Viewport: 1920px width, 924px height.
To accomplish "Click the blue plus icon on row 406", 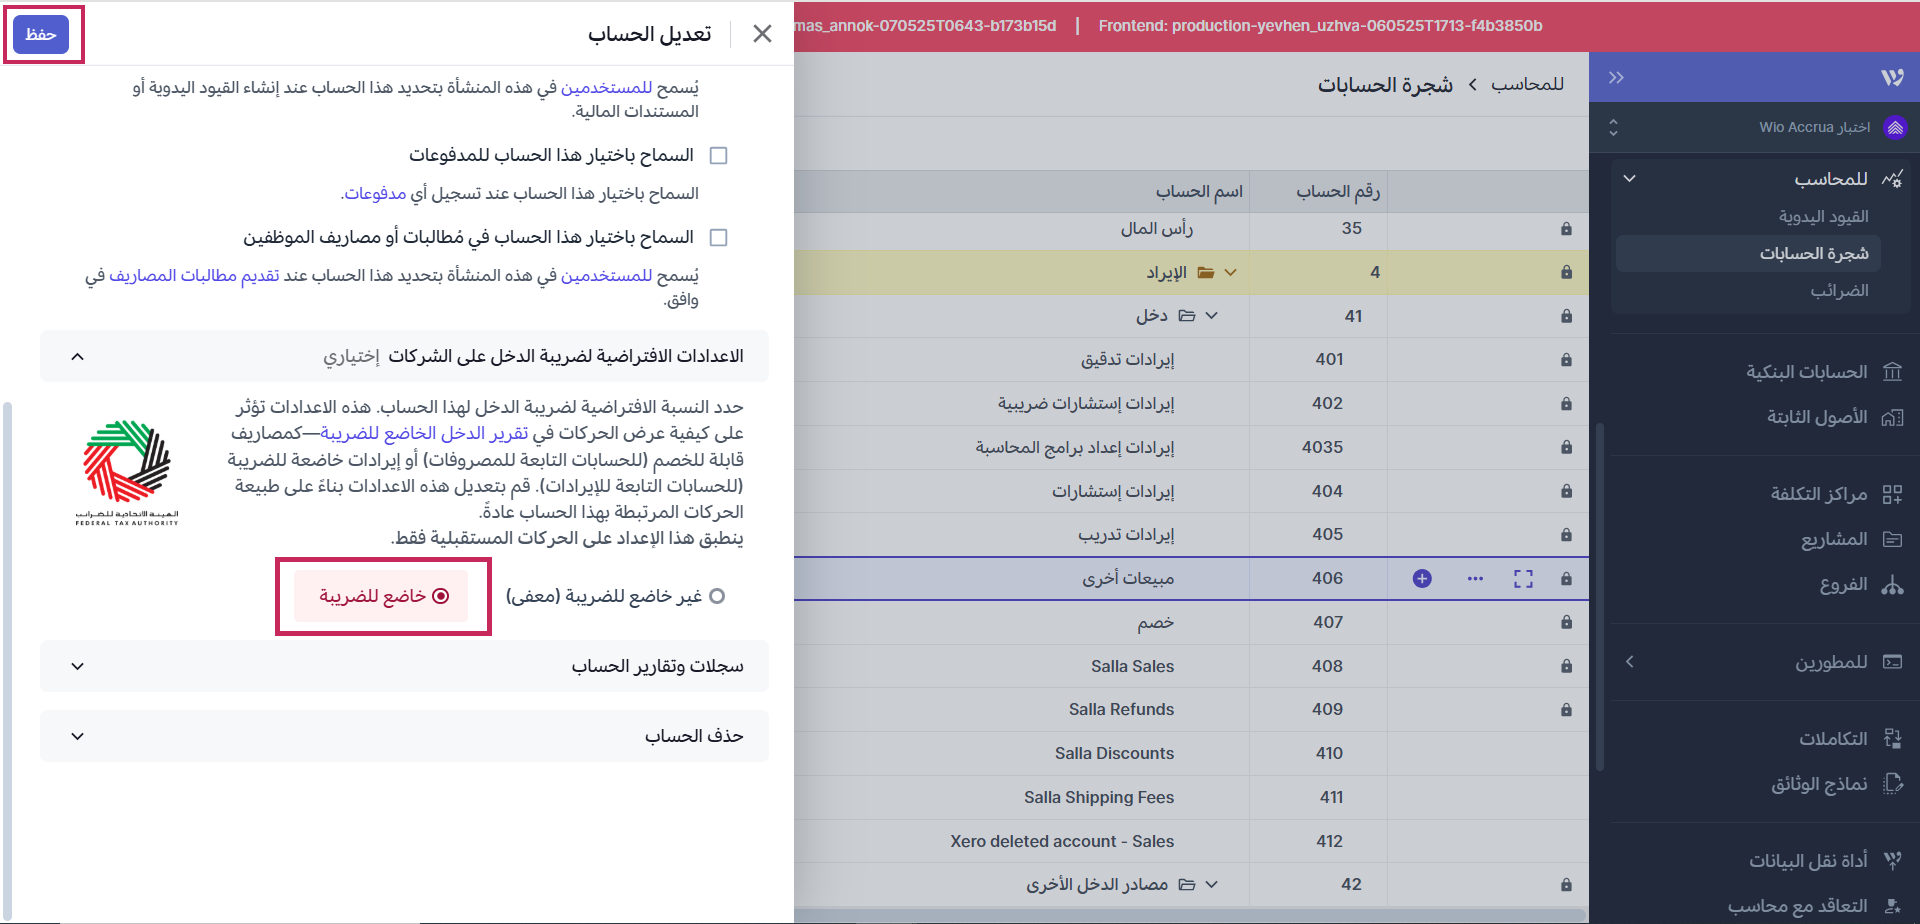I will click(1422, 579).
